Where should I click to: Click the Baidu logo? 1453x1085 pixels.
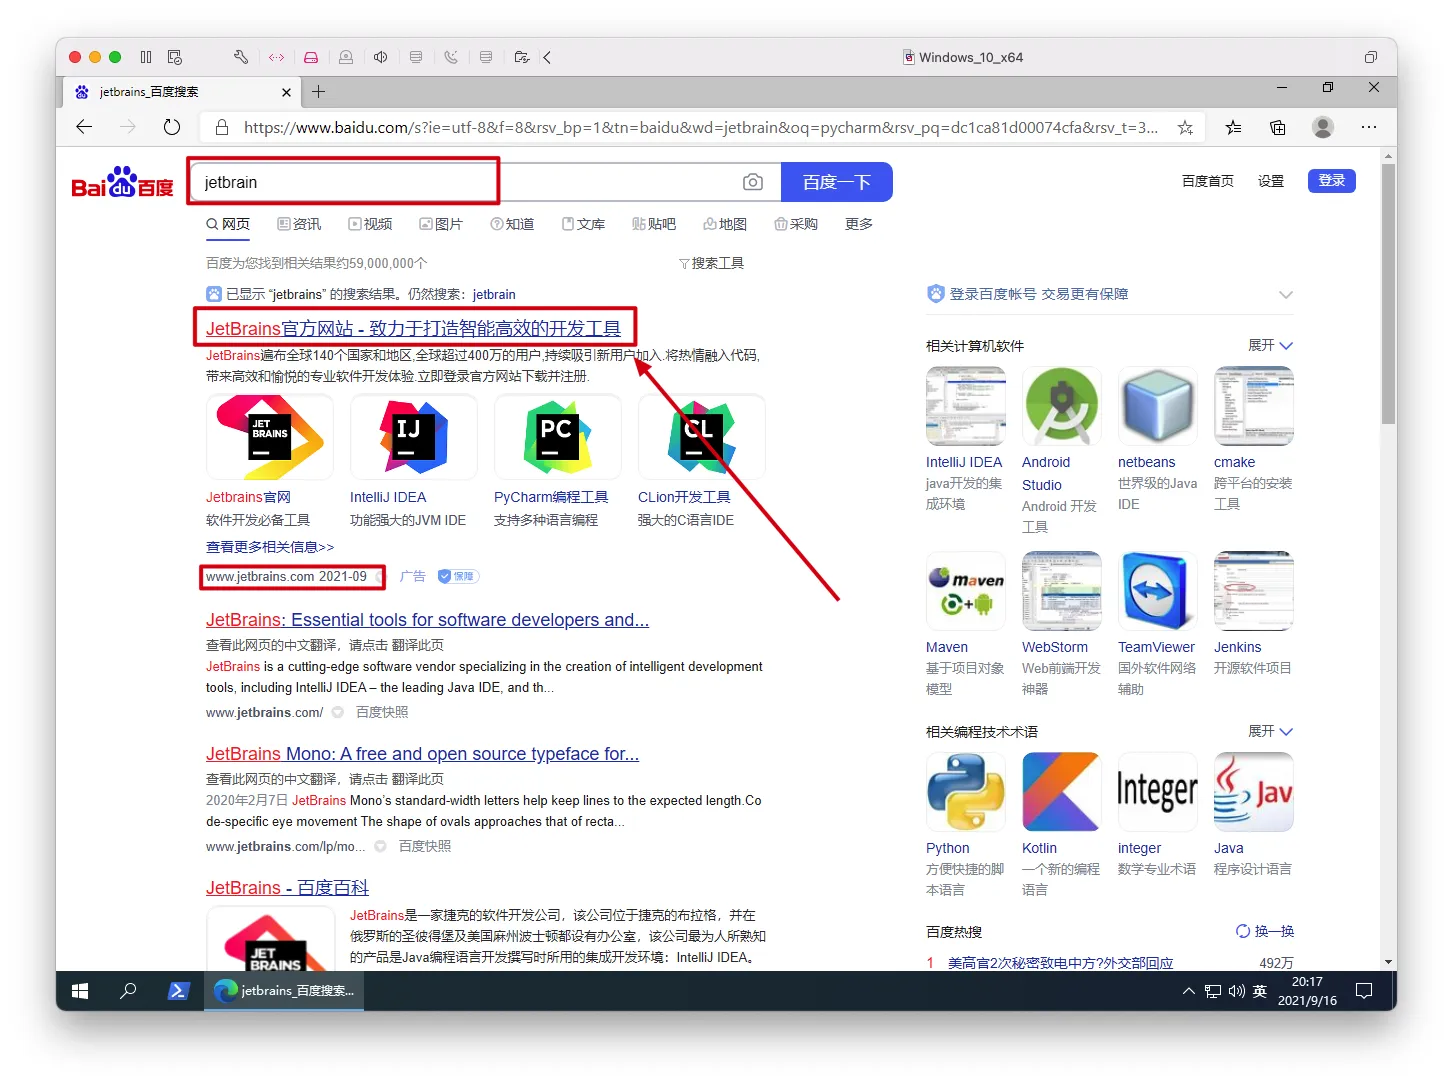[x=123, y=182]
